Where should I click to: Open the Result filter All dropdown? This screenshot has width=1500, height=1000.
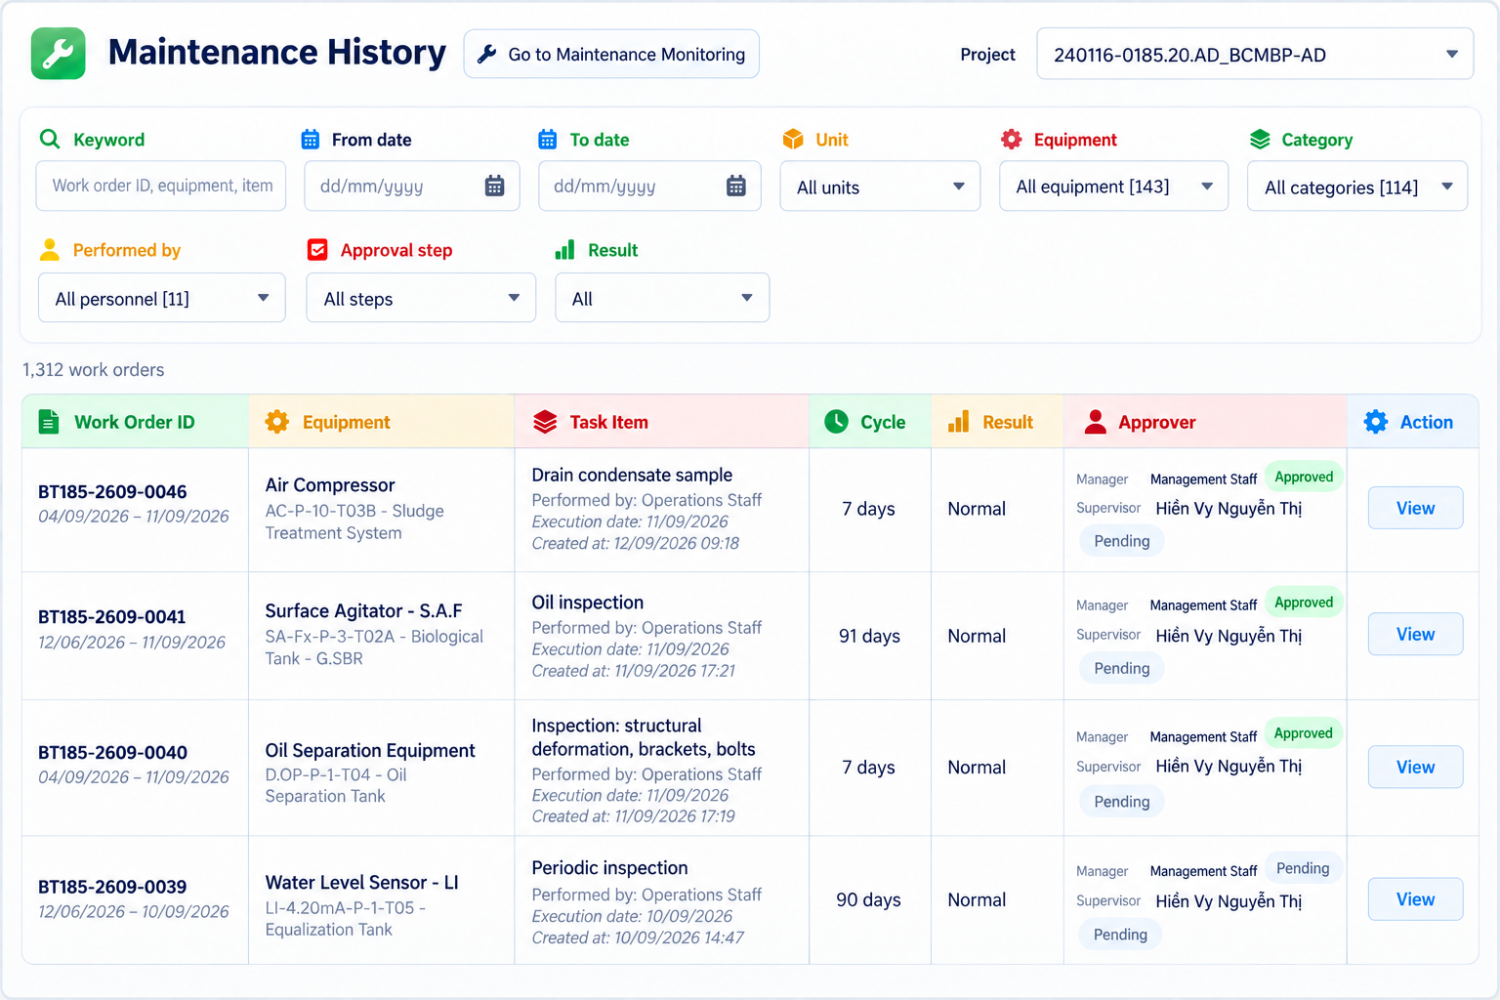(662, 298)
